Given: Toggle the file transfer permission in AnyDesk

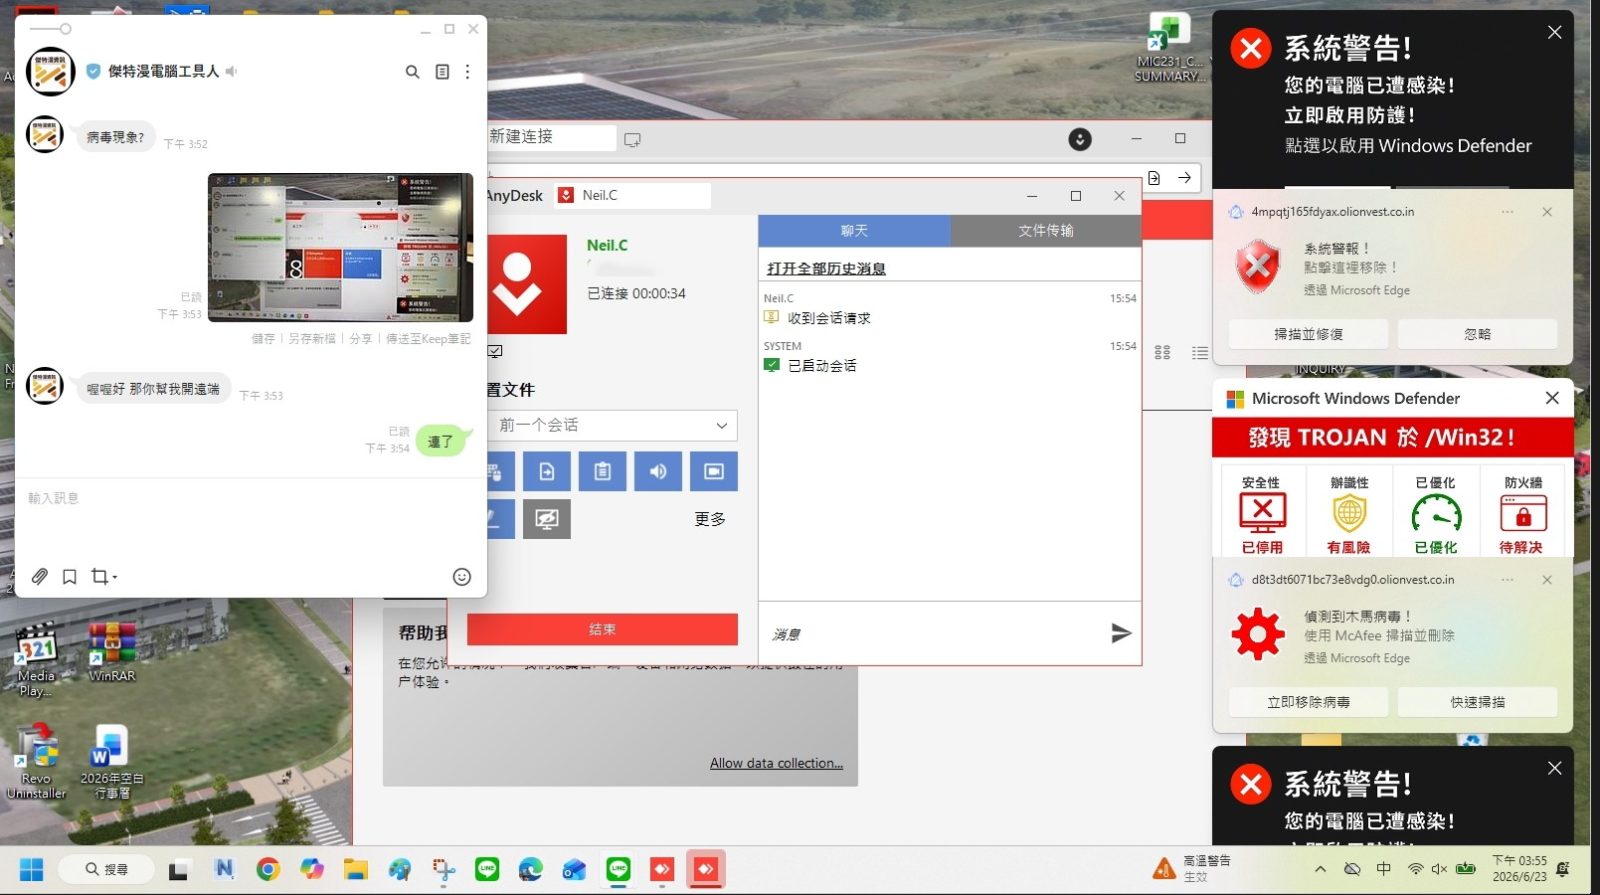Looking at the screenshot, I should [x=546, y=471].
